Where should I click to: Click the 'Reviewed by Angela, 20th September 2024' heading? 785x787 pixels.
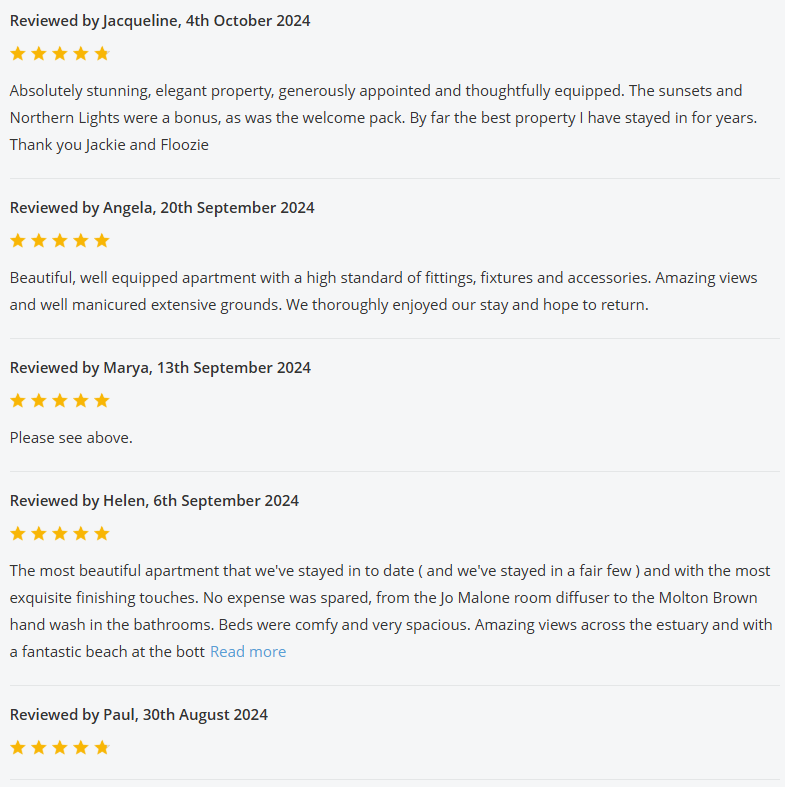[x=162, y=208]
